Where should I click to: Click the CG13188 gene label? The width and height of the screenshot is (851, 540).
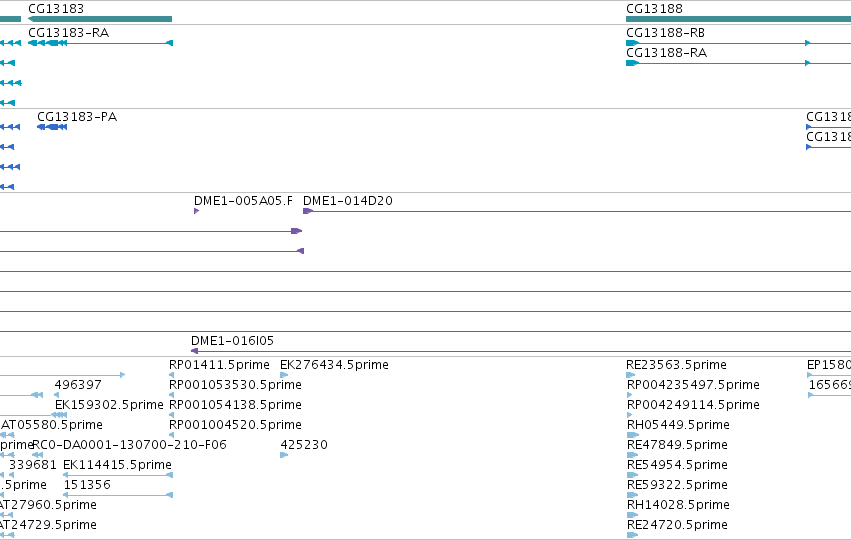click(x=655, y=9)
